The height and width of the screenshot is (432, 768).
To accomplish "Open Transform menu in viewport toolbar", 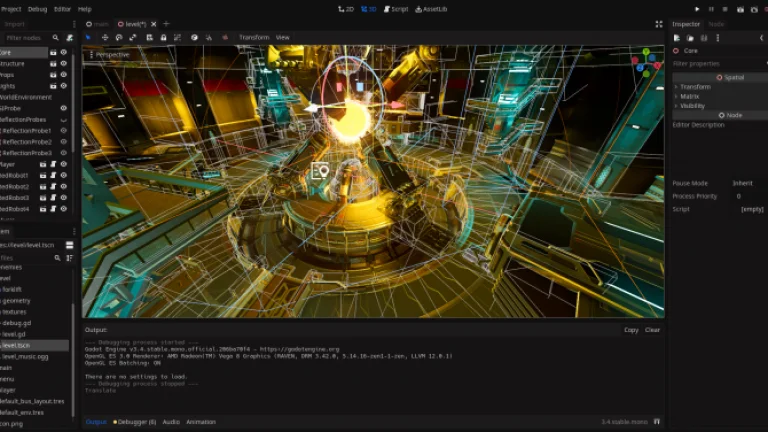I will pos(254,37).
